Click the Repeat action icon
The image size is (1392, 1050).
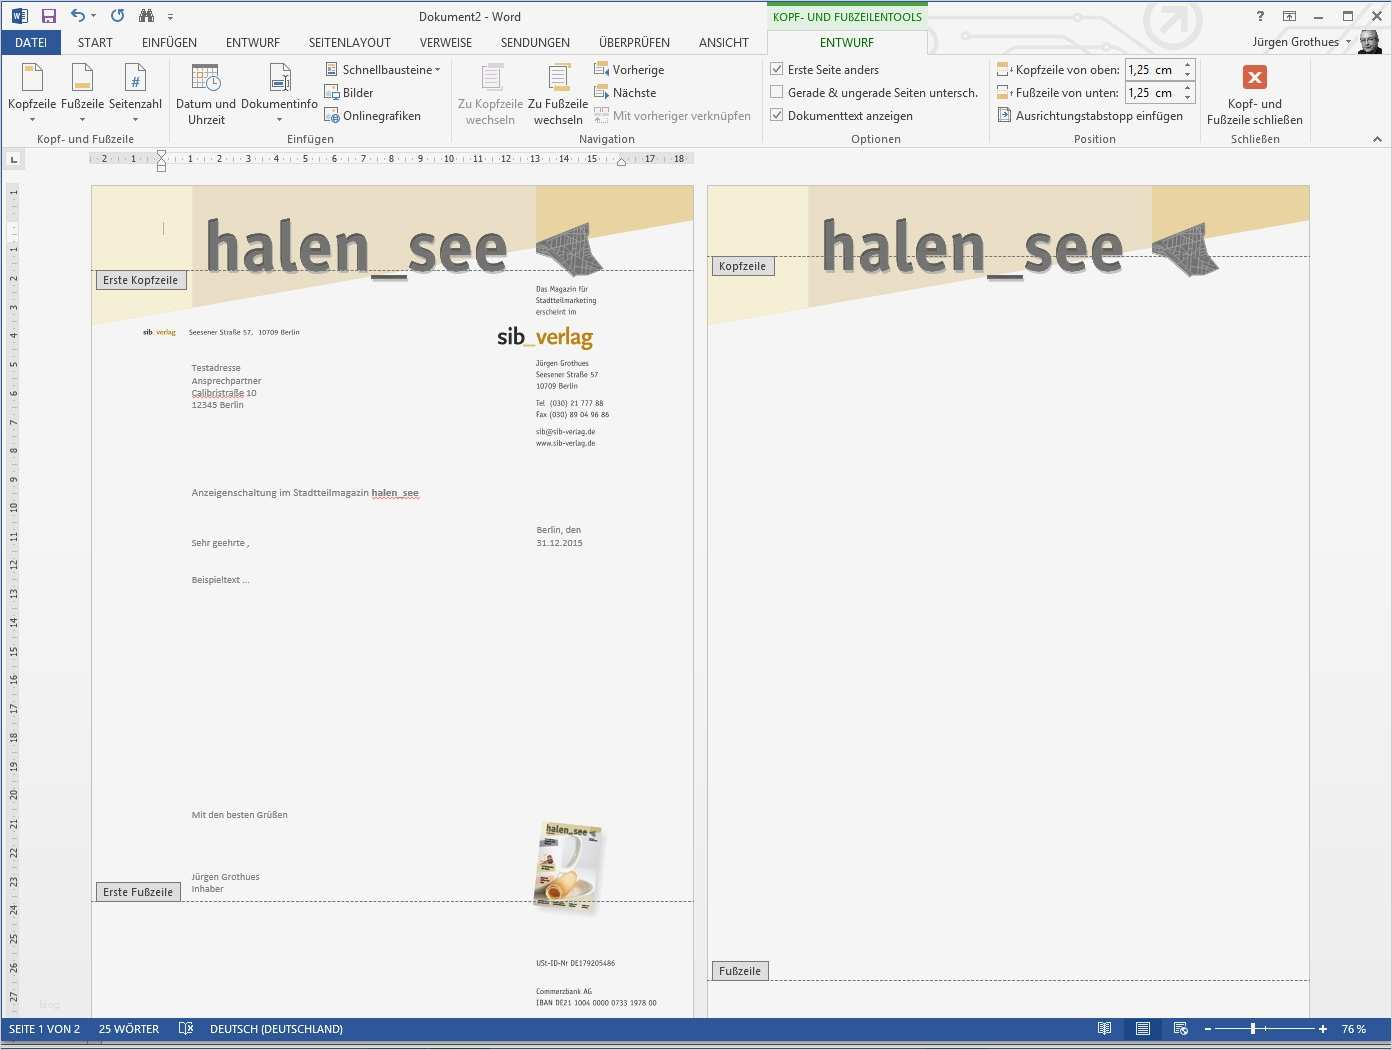click(118, 16)
